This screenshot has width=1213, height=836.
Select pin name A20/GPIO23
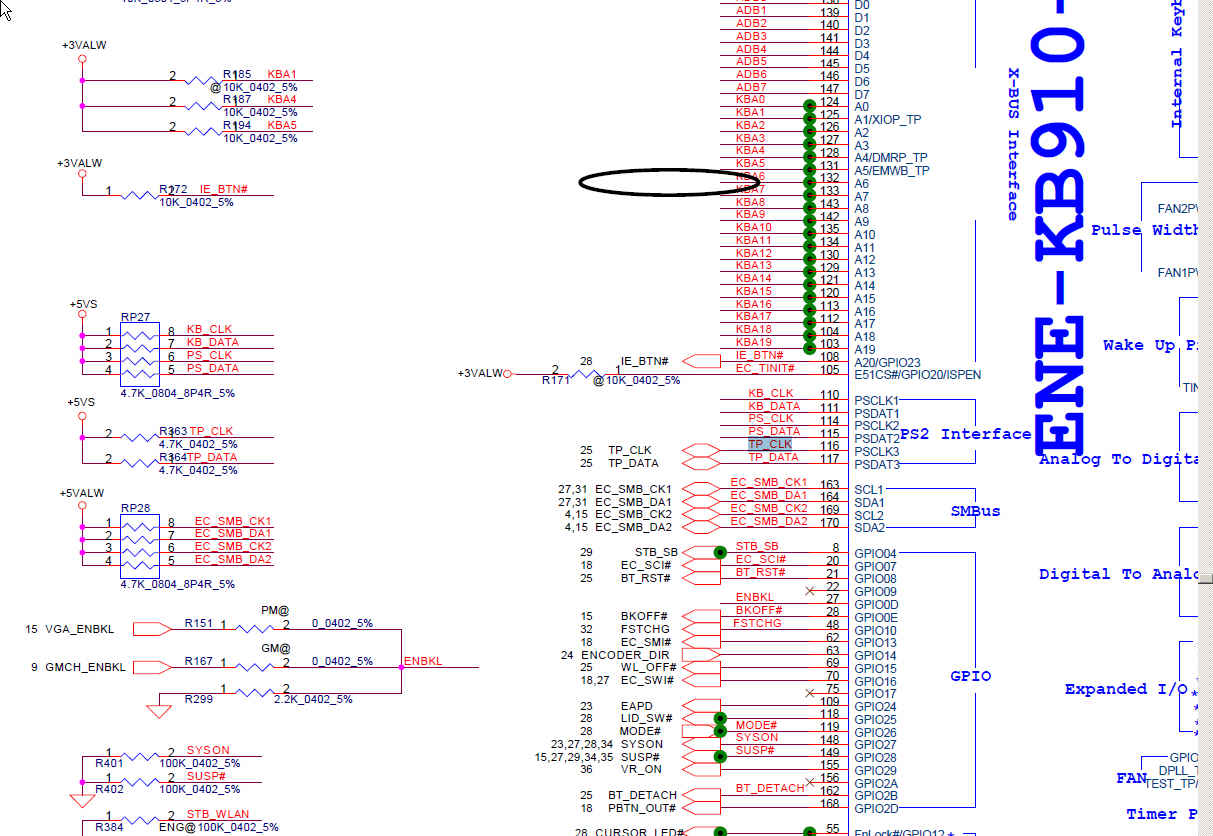887,362
